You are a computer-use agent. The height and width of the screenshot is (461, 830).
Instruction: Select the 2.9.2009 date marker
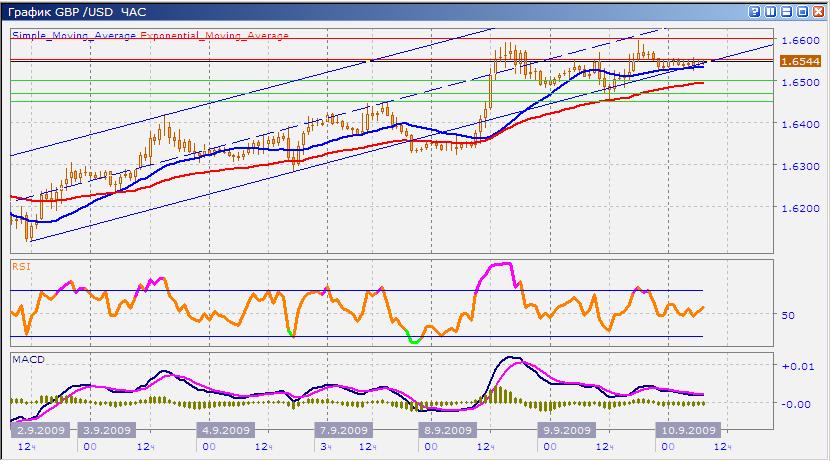(39, 429)
